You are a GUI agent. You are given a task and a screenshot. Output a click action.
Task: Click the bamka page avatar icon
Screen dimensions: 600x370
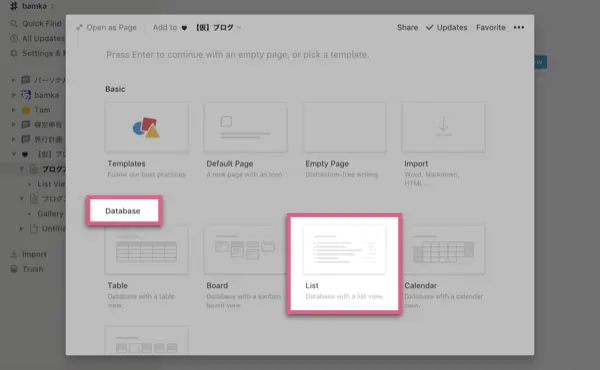click(26, 95)
